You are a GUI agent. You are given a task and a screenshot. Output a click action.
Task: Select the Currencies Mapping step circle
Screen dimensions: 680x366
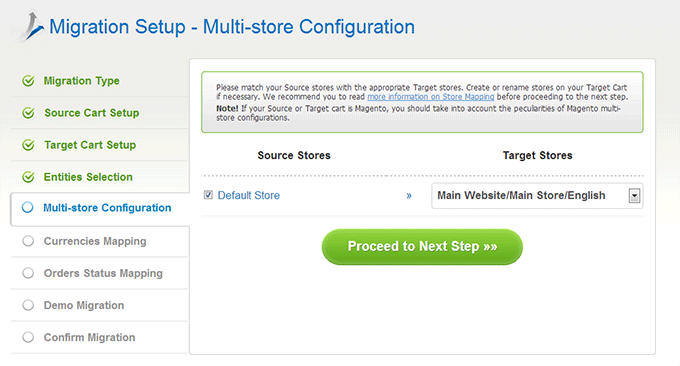point(28,241)
